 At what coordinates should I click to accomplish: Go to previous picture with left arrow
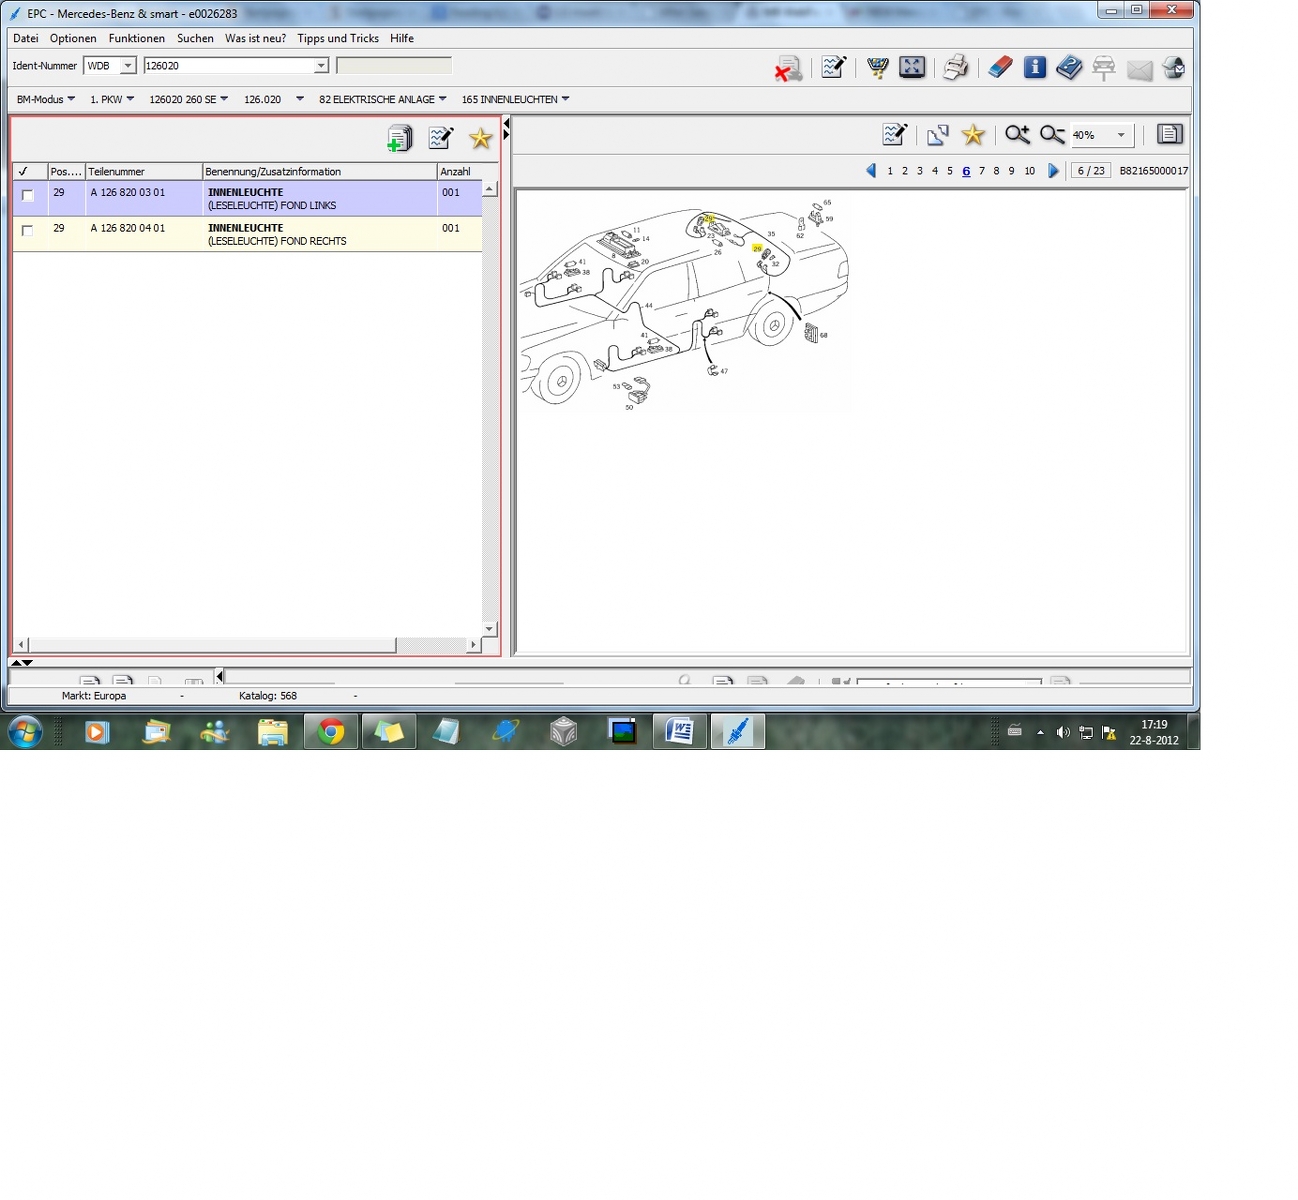871,171
